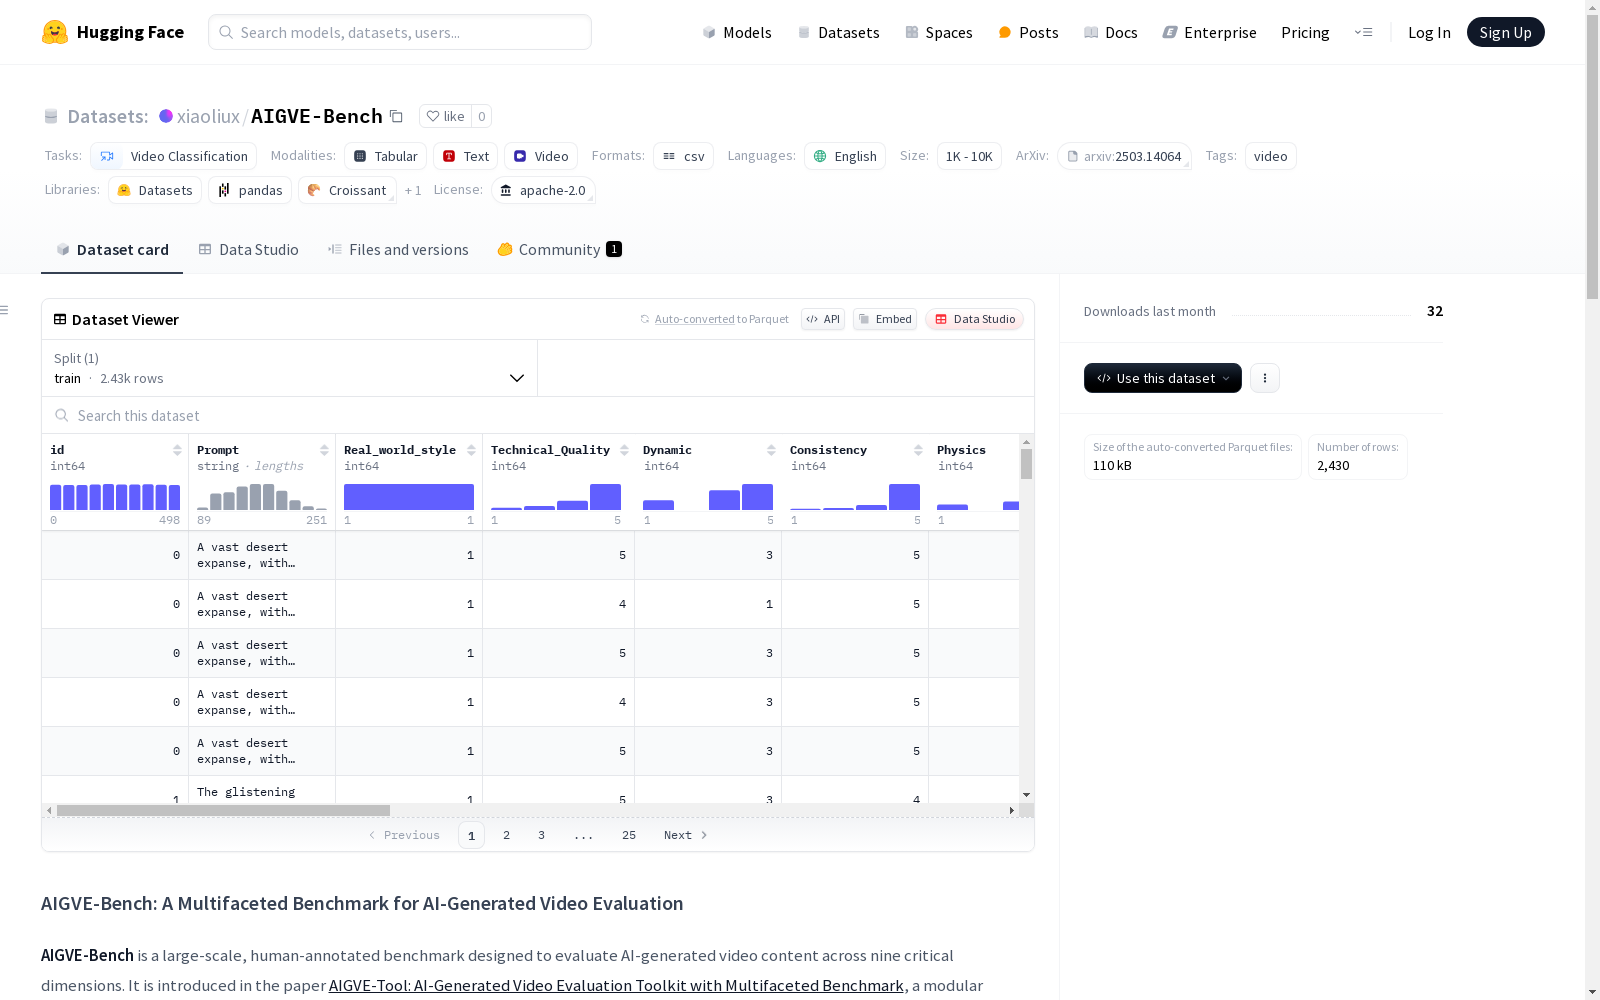Select the video tag

pos(1271,156)
